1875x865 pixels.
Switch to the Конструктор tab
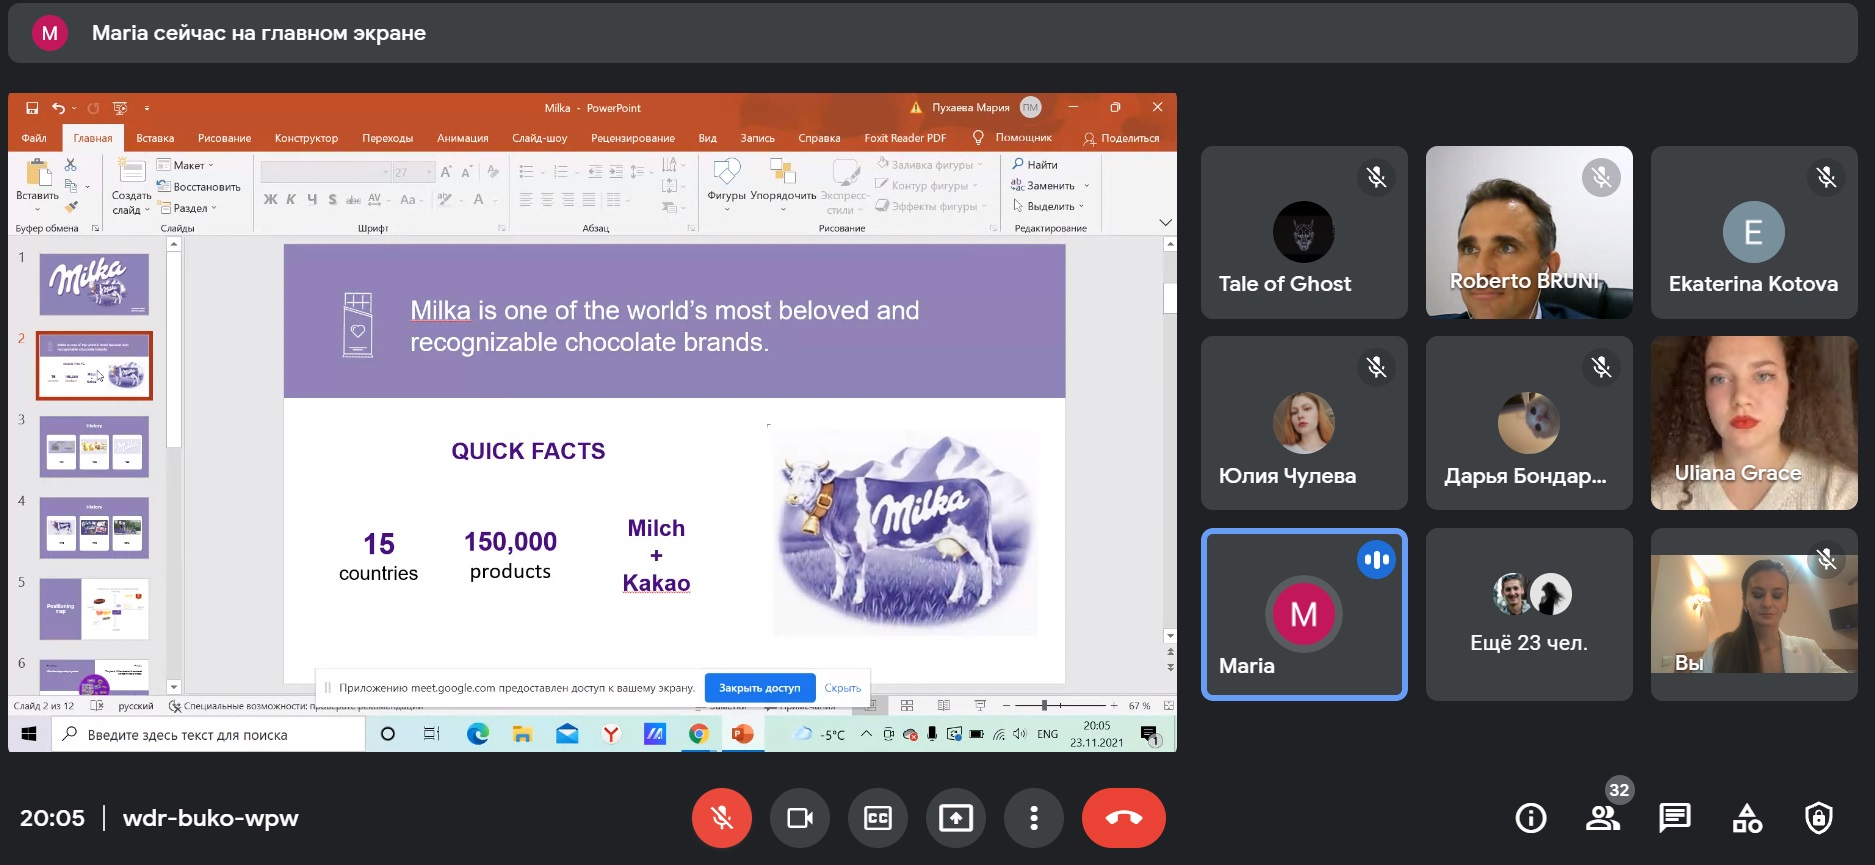pos(306,138)
